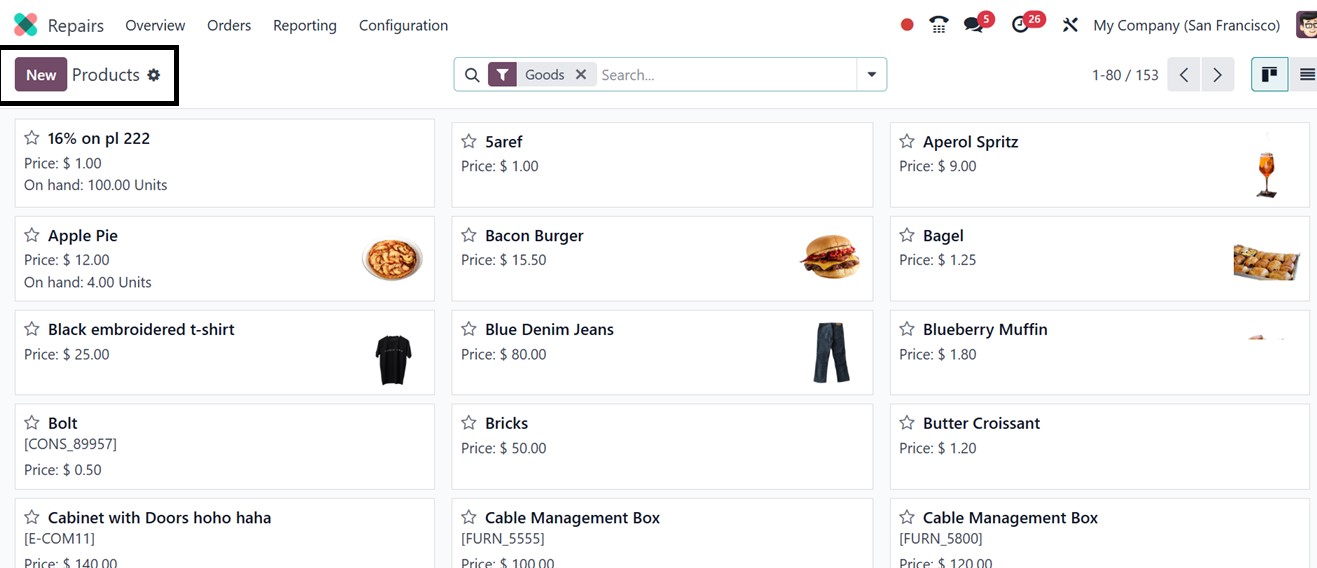This screenshot has height=568, width=1317.
Task: Favorite the Apple Pie product star
Action: 32,236
